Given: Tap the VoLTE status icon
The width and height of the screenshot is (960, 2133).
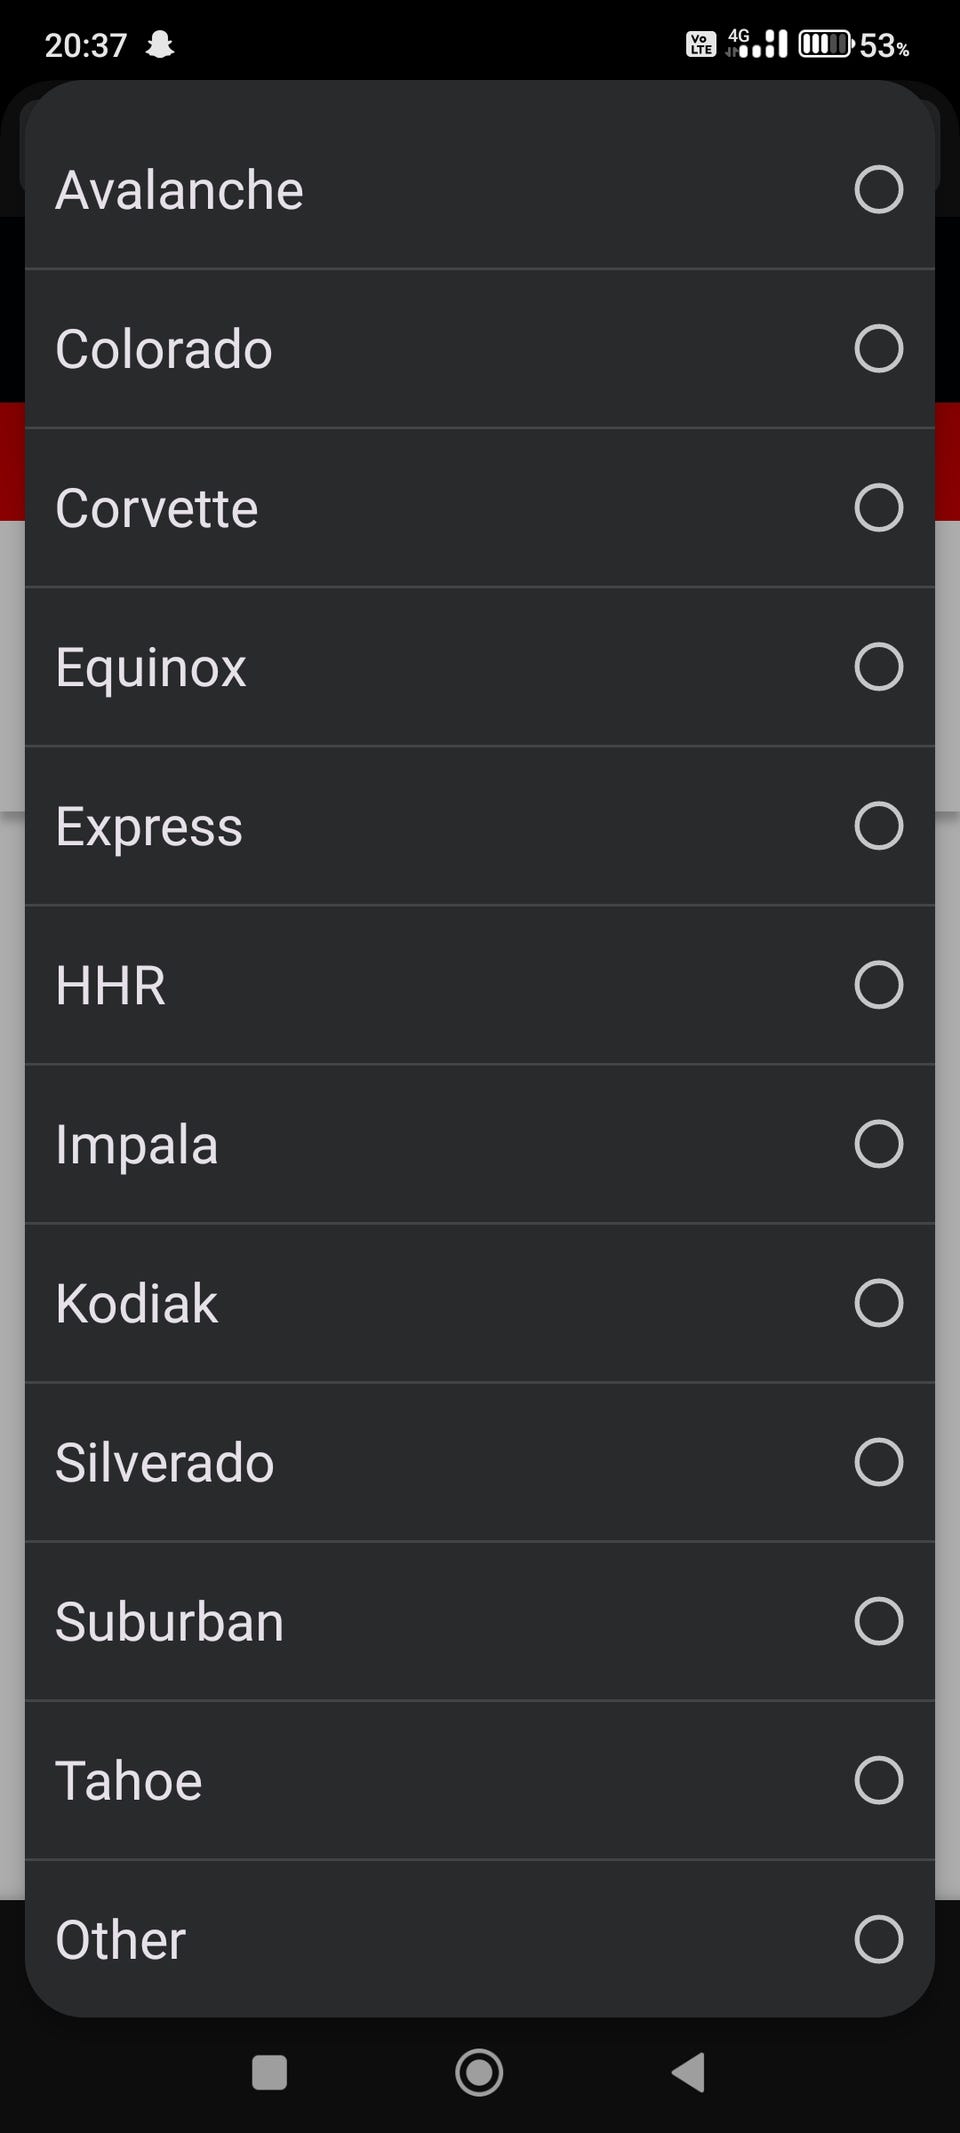Looking at the screenshot, I should [701, 44].
